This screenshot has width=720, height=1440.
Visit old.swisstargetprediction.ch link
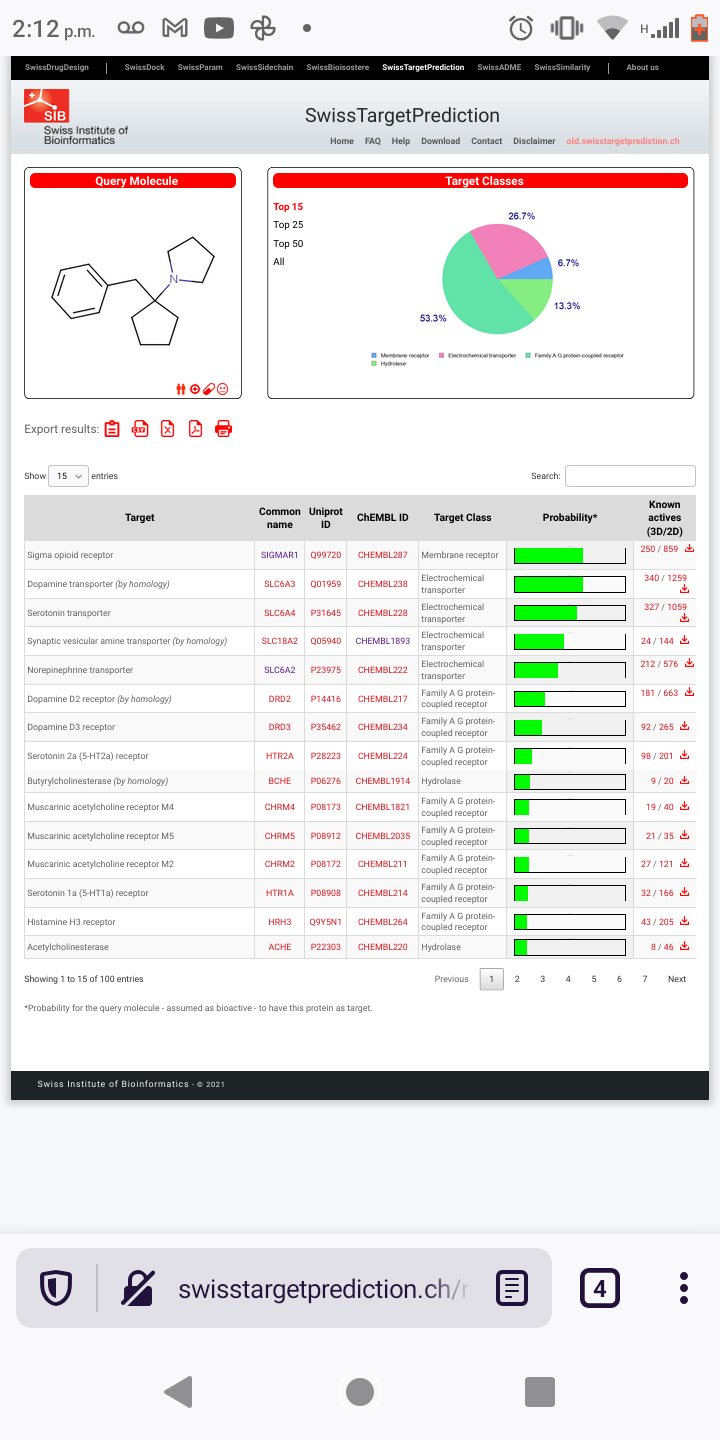[x=623, y=141]
